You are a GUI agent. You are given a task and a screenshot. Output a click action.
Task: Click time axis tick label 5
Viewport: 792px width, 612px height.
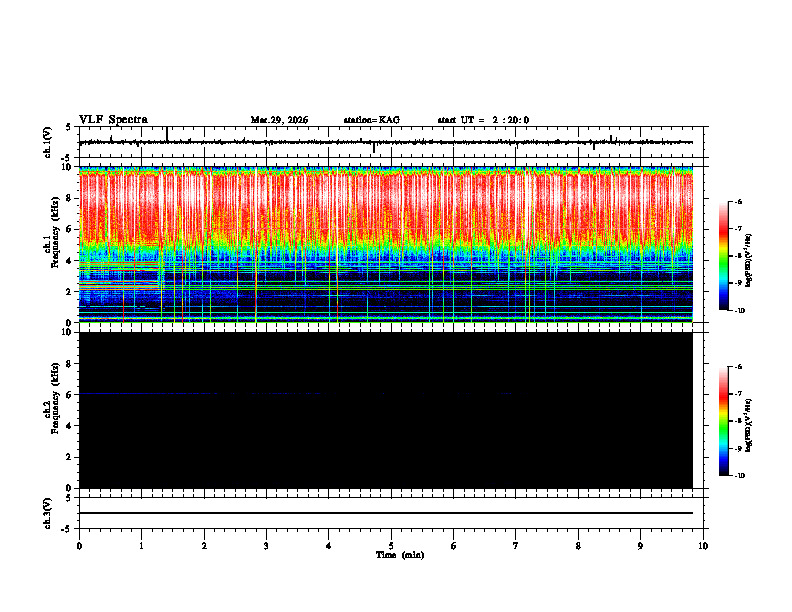[391, 546]
